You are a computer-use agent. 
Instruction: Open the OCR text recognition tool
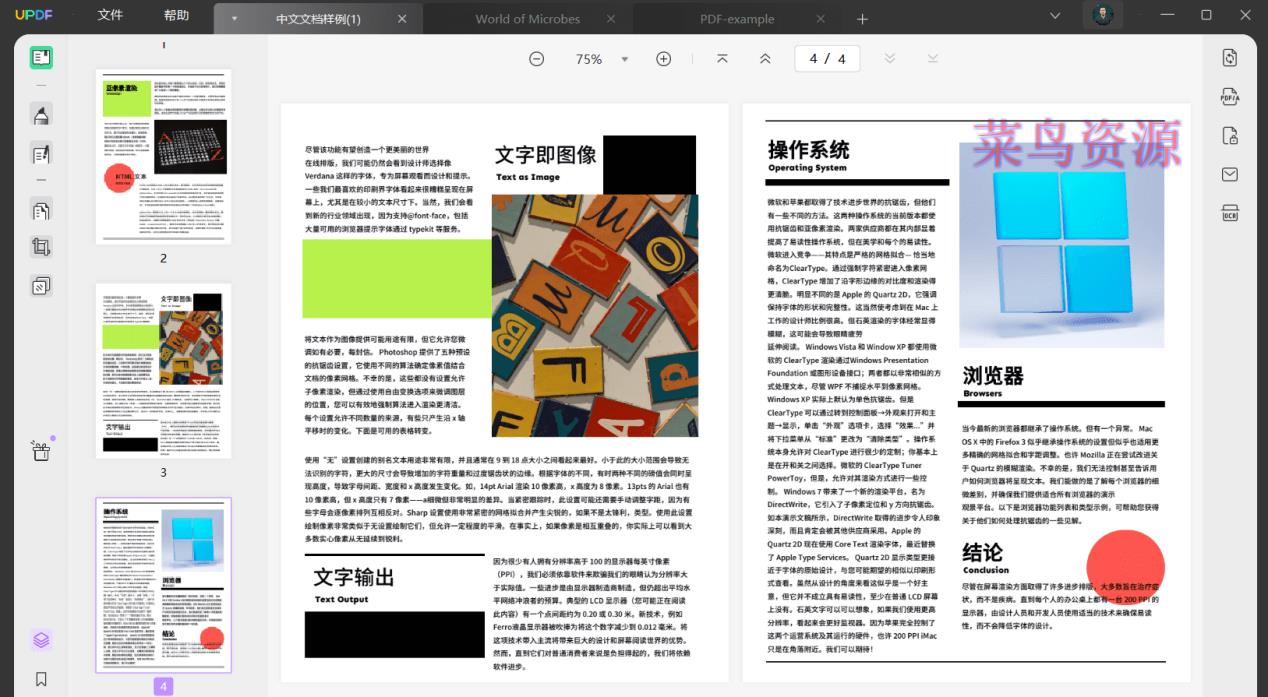point(1229,213)
